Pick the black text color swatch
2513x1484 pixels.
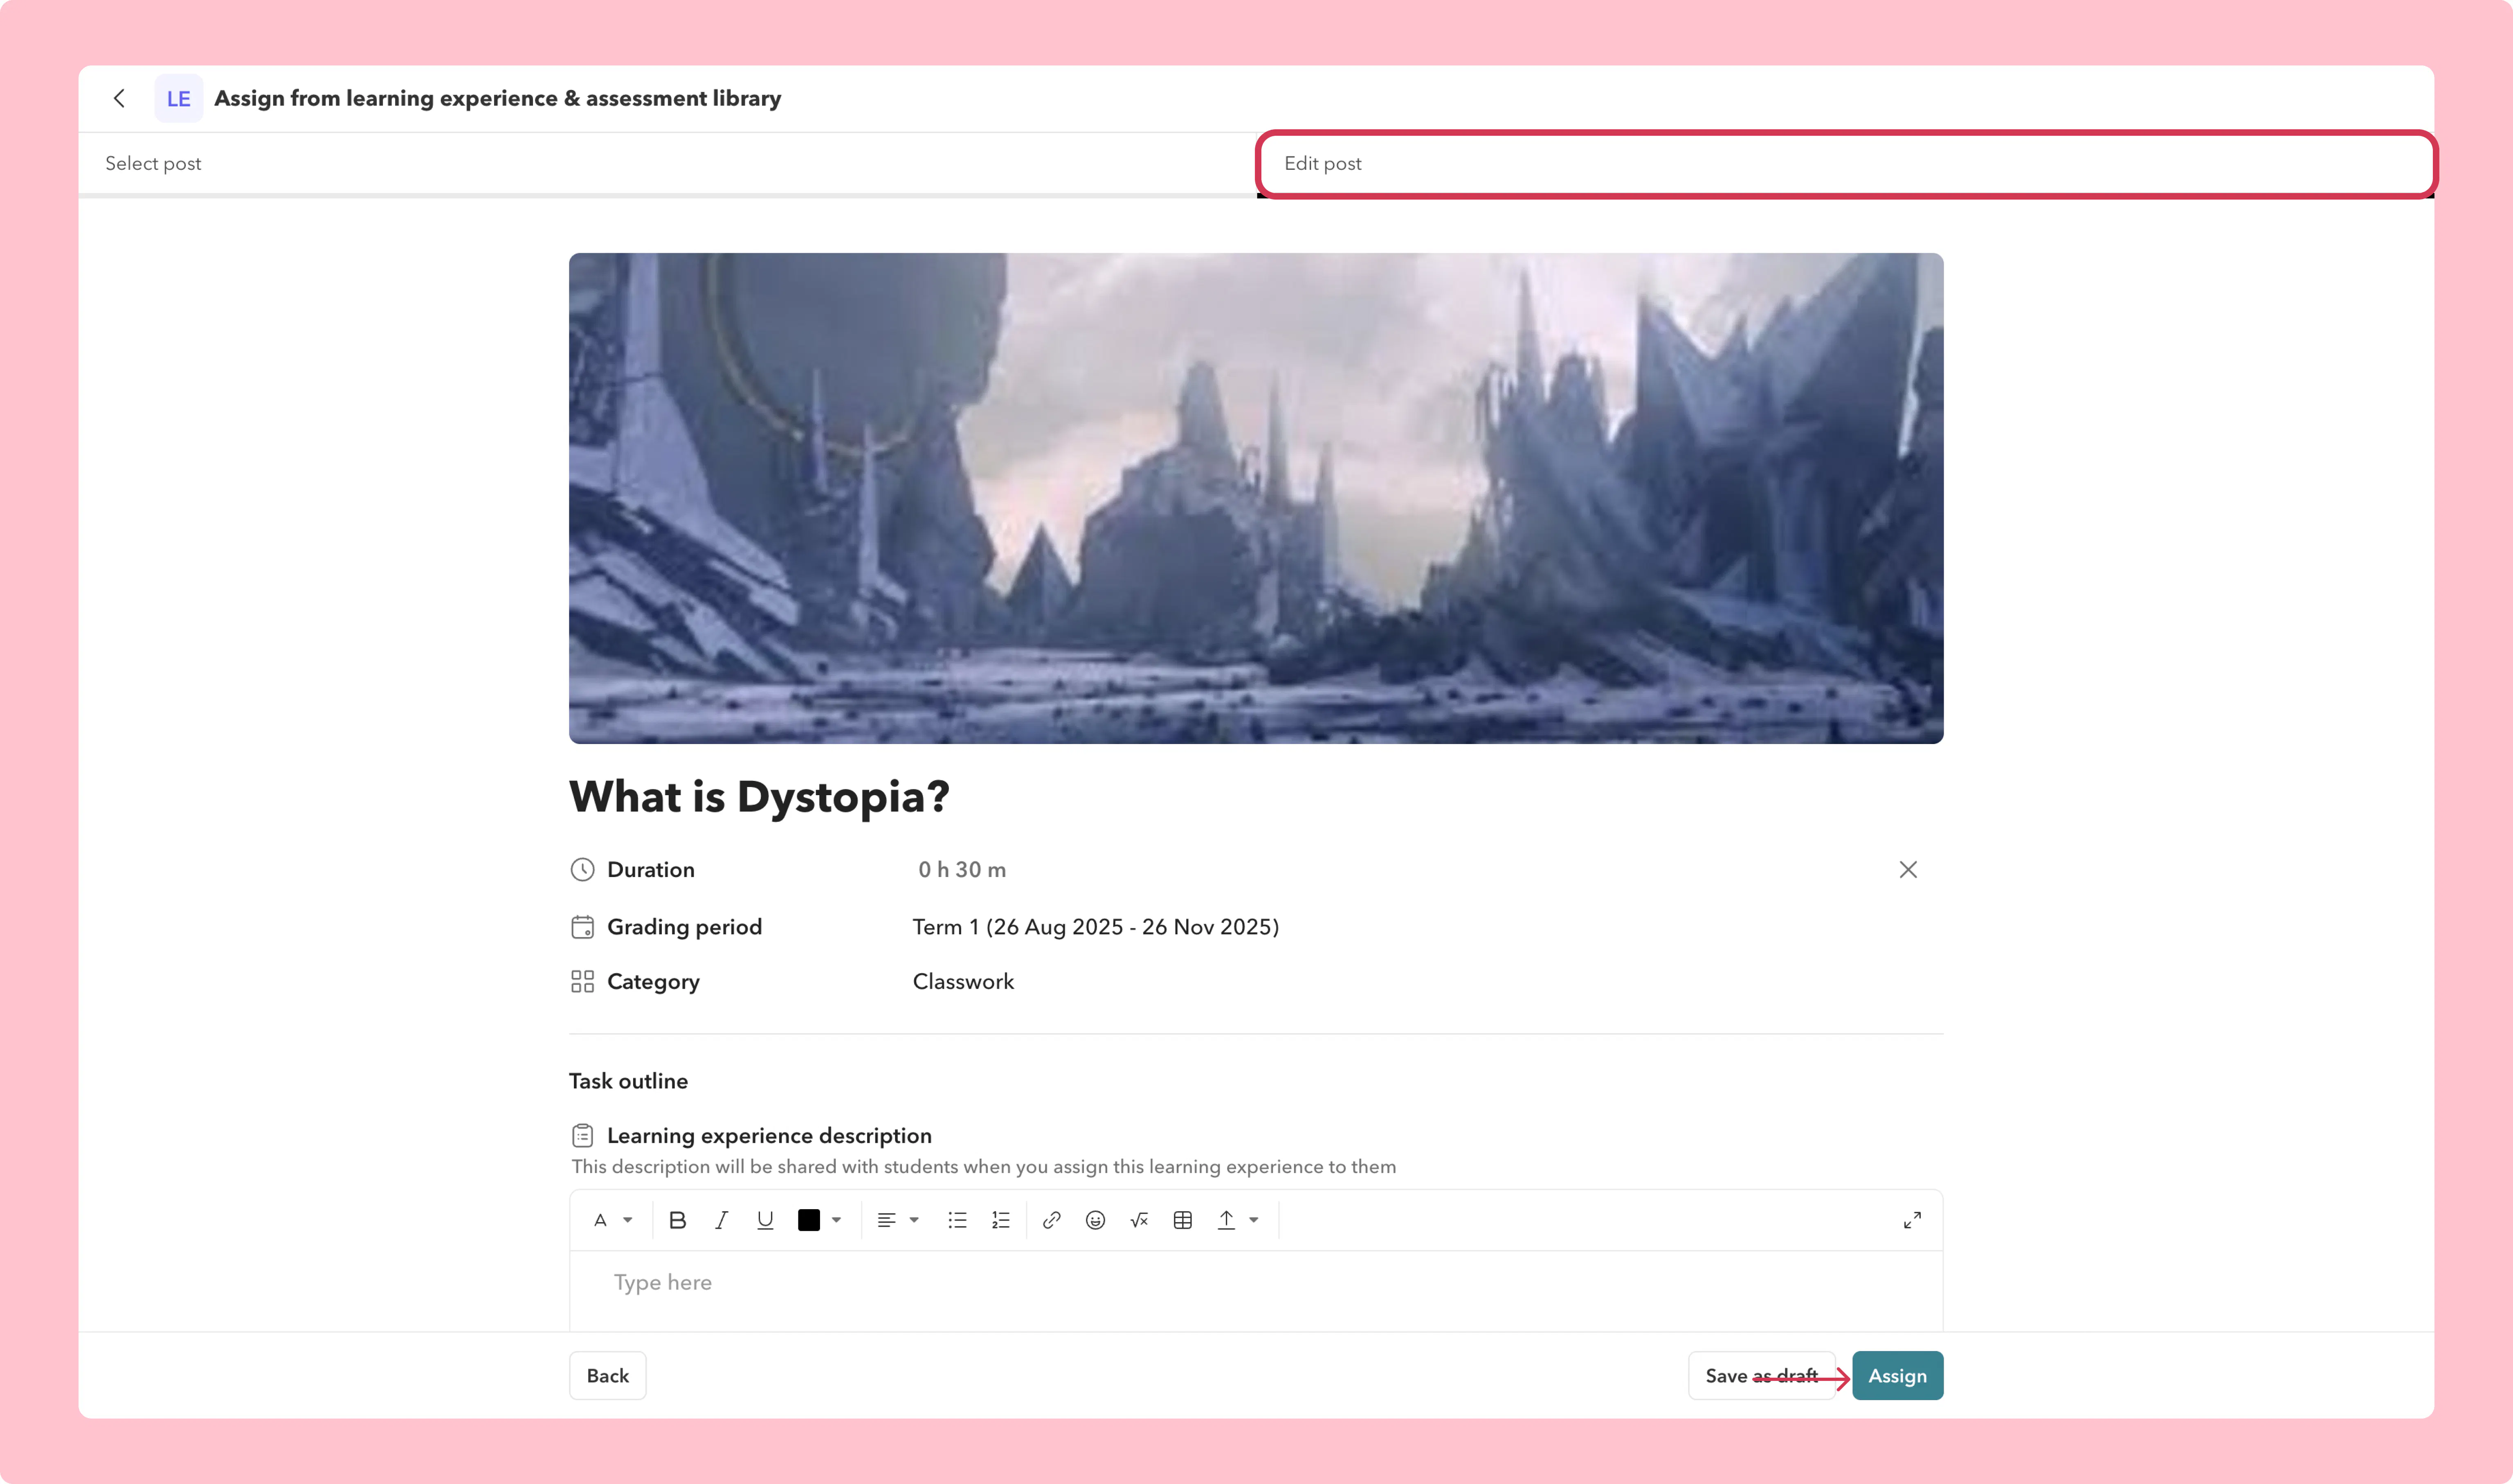809,1220
